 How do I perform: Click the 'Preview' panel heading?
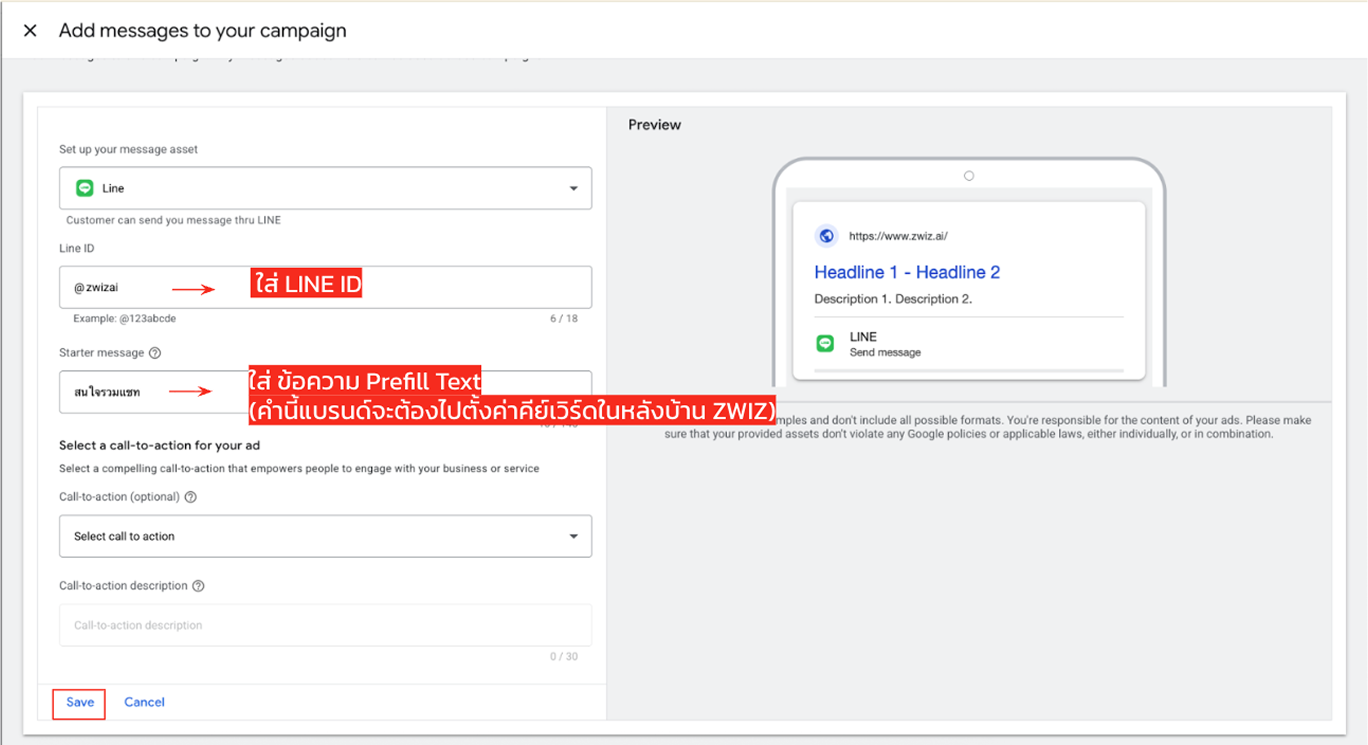pyautogui.click(x=654, y=125)
